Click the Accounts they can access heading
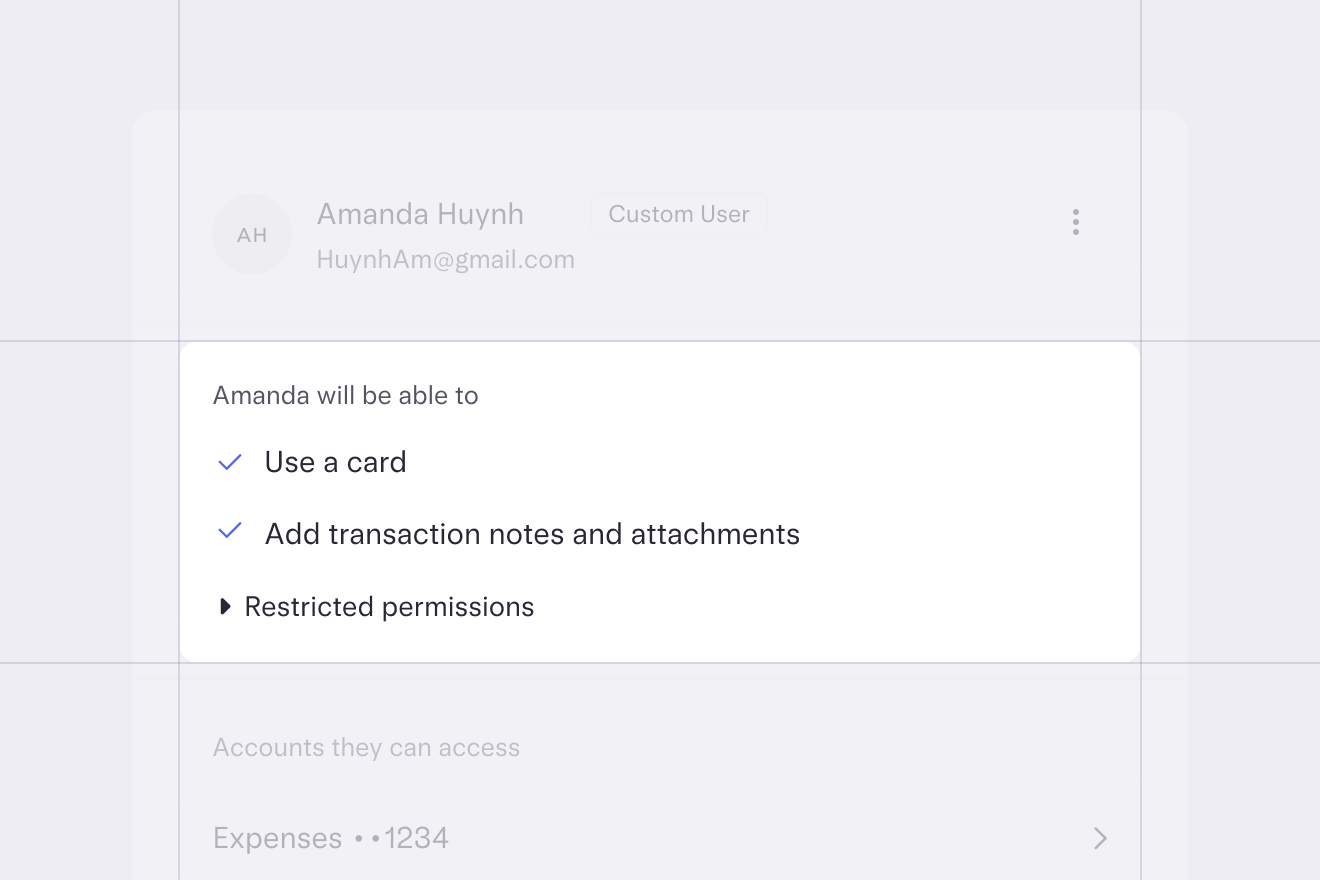The width and height of the screenshot is (1320, 880). 366,748
